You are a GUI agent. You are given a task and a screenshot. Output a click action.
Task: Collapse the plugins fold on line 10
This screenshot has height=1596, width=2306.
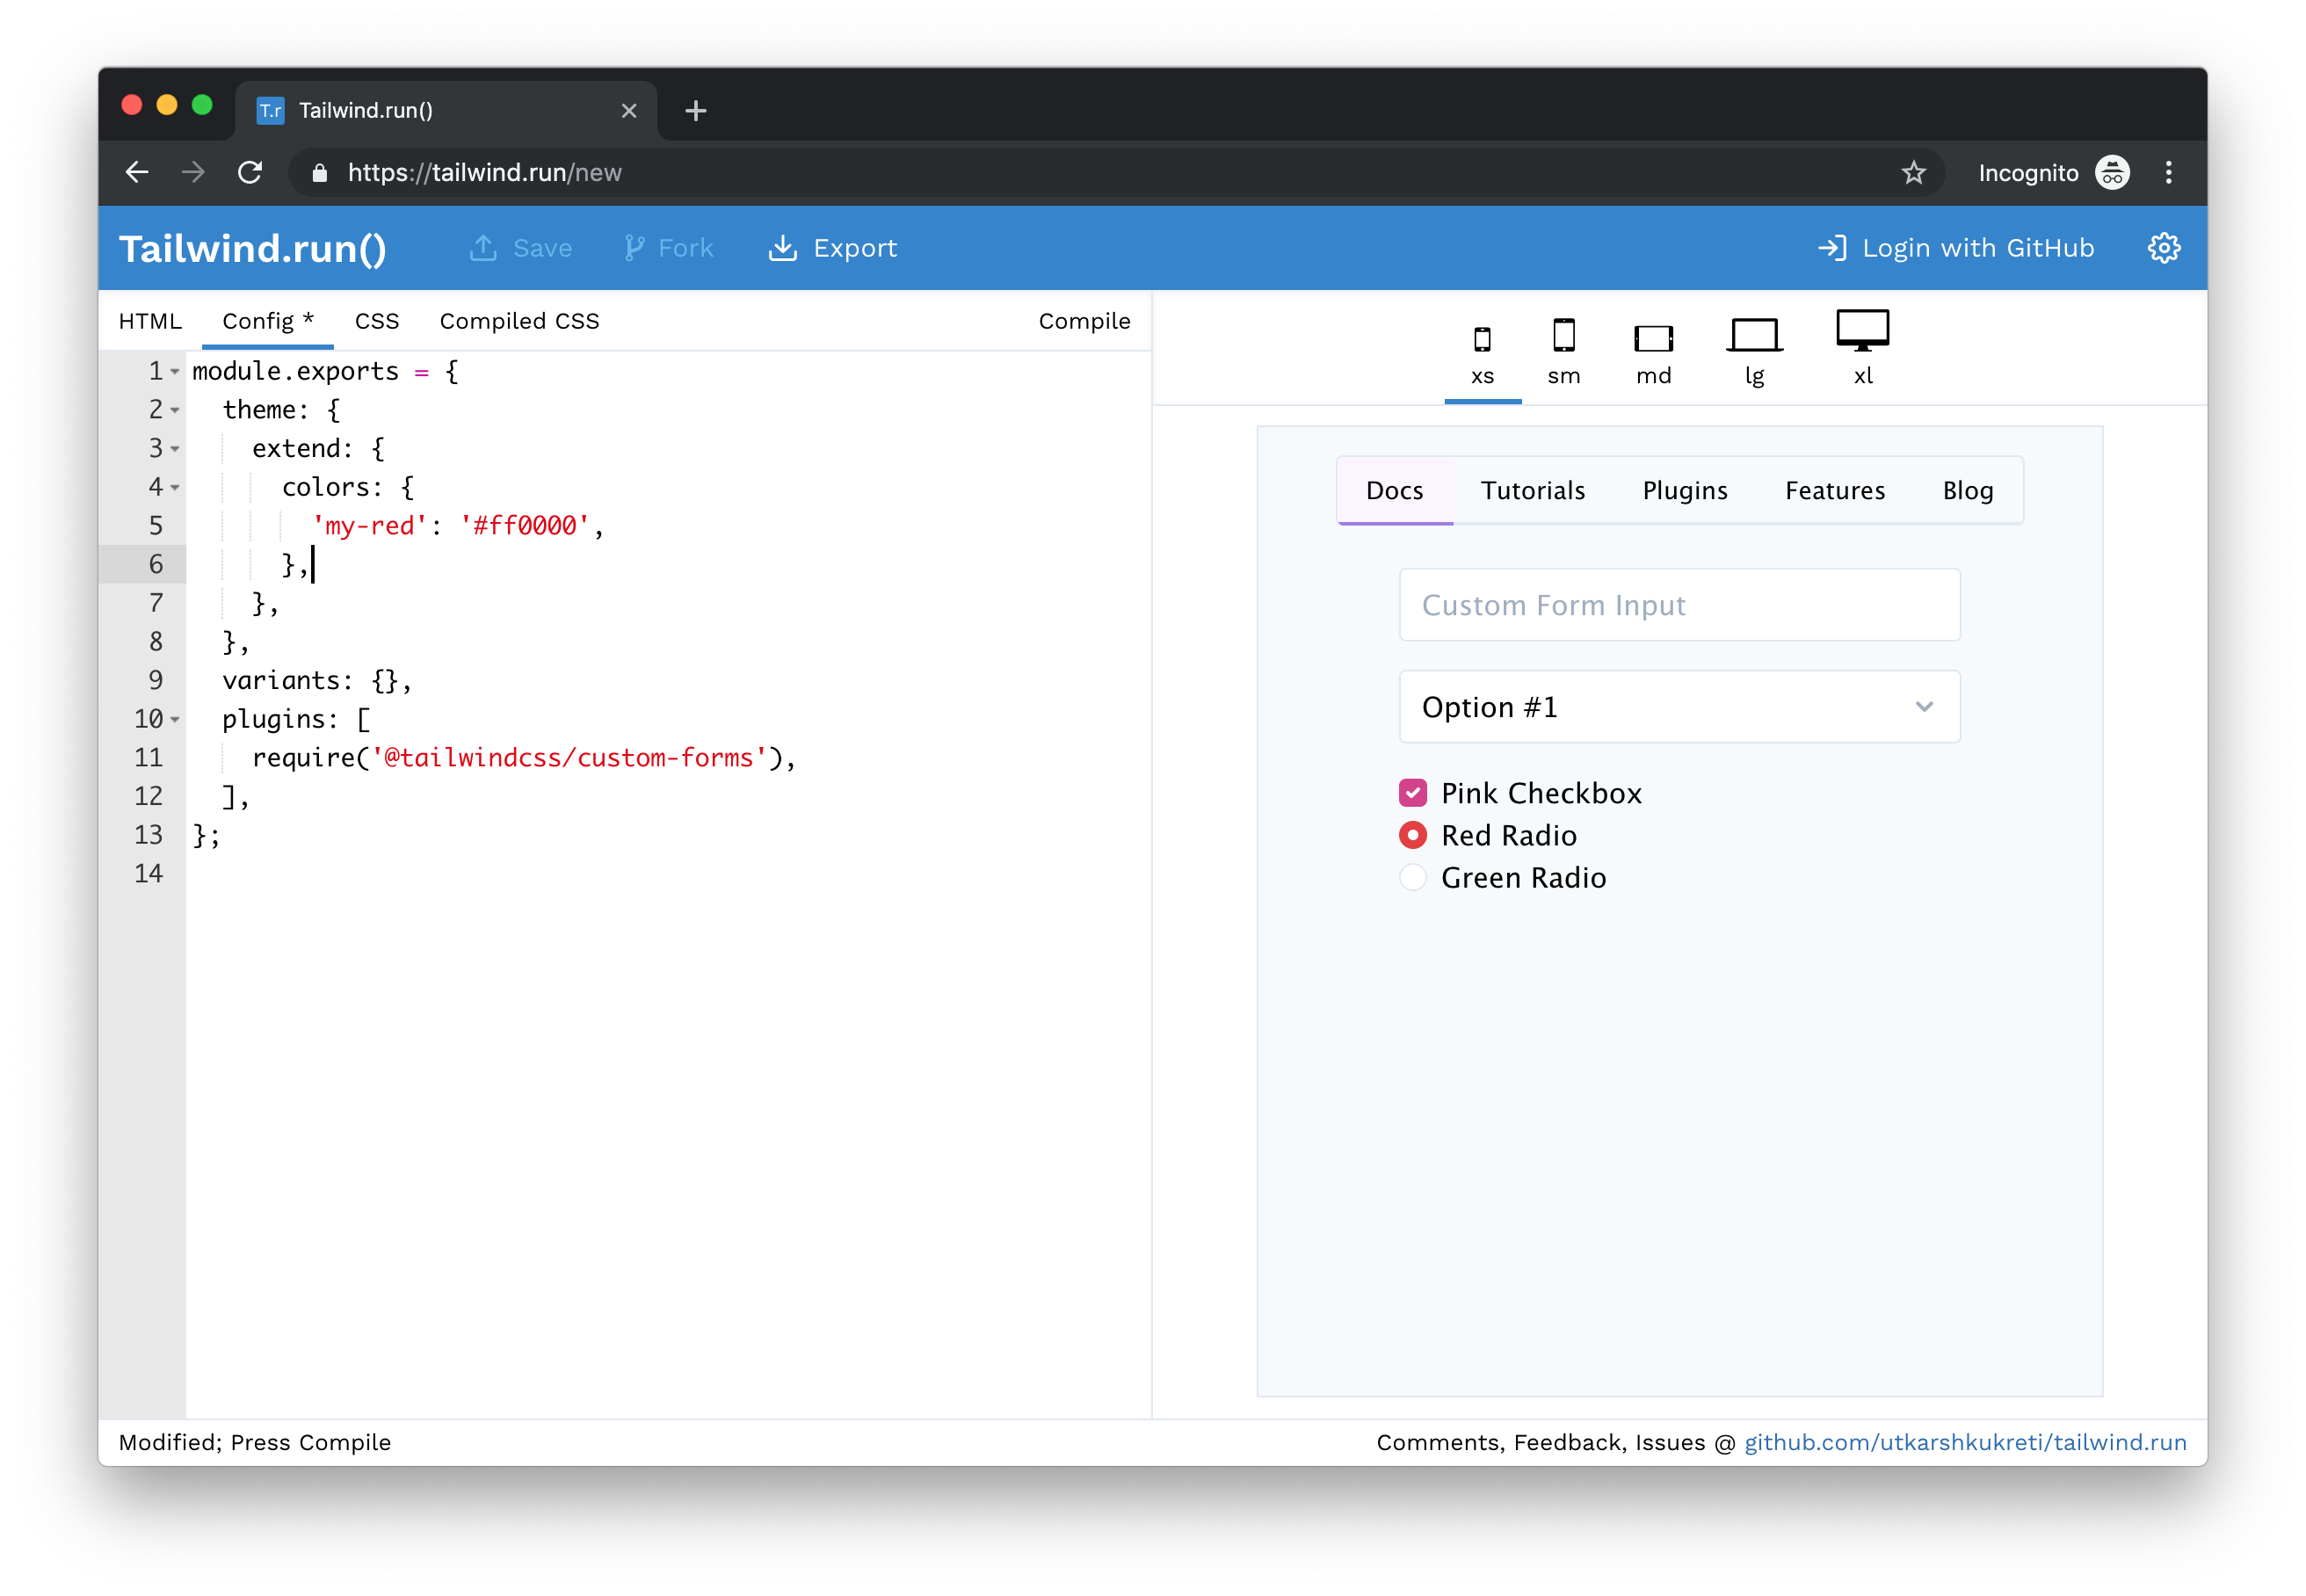175,720
